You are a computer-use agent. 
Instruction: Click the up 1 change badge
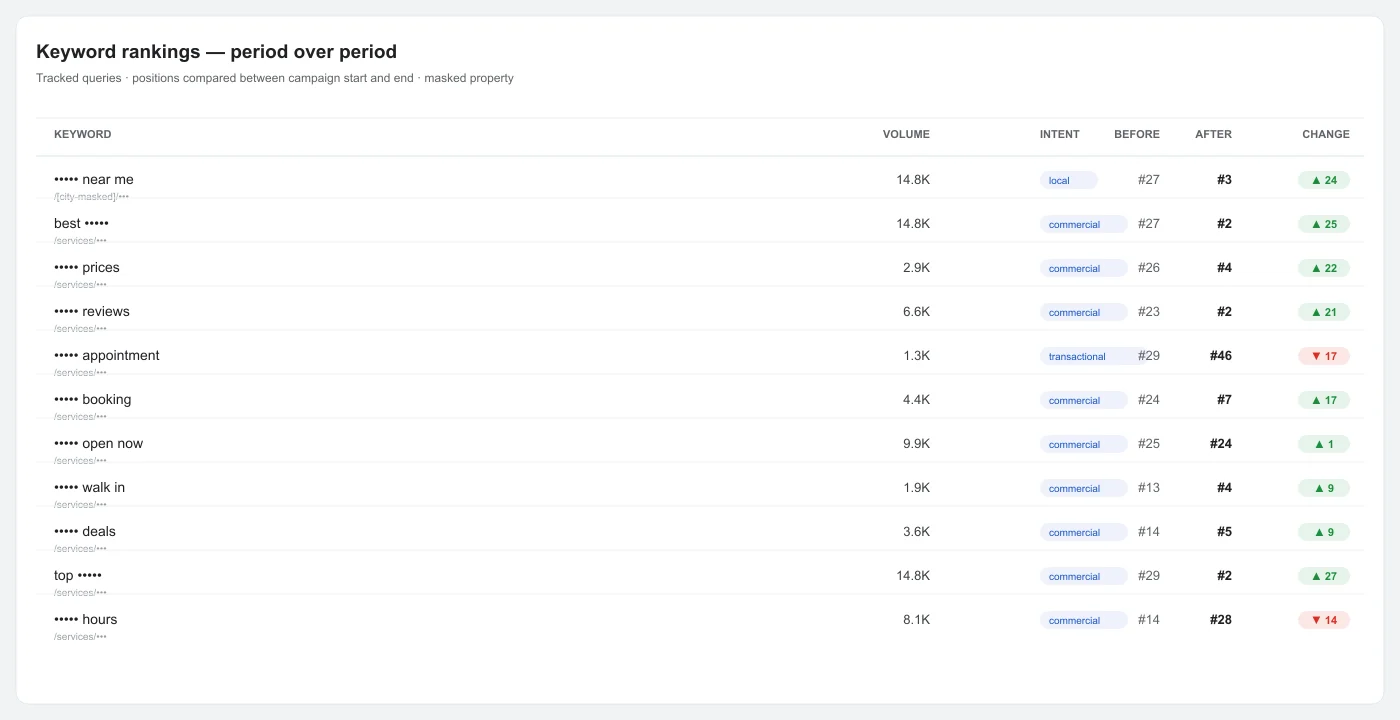(1324, 444)
